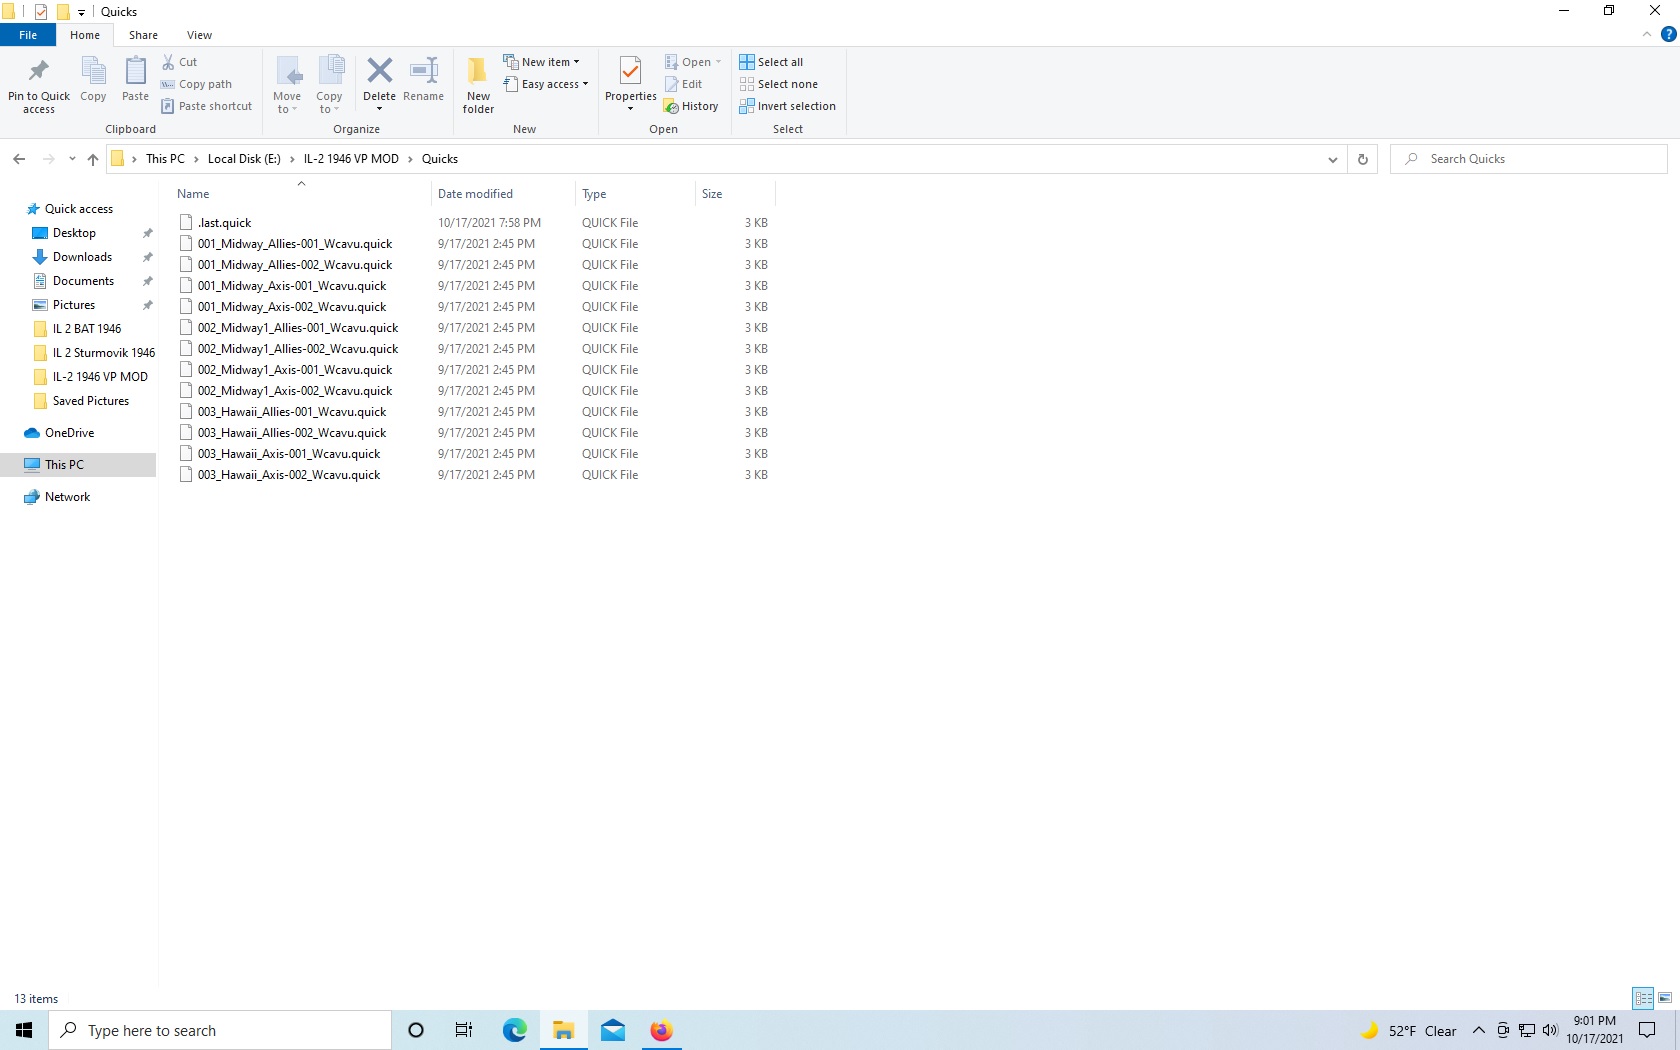Expand the Open button dropdown
The width and height of the screenshot is (1680, 1050).
(718, 62)
